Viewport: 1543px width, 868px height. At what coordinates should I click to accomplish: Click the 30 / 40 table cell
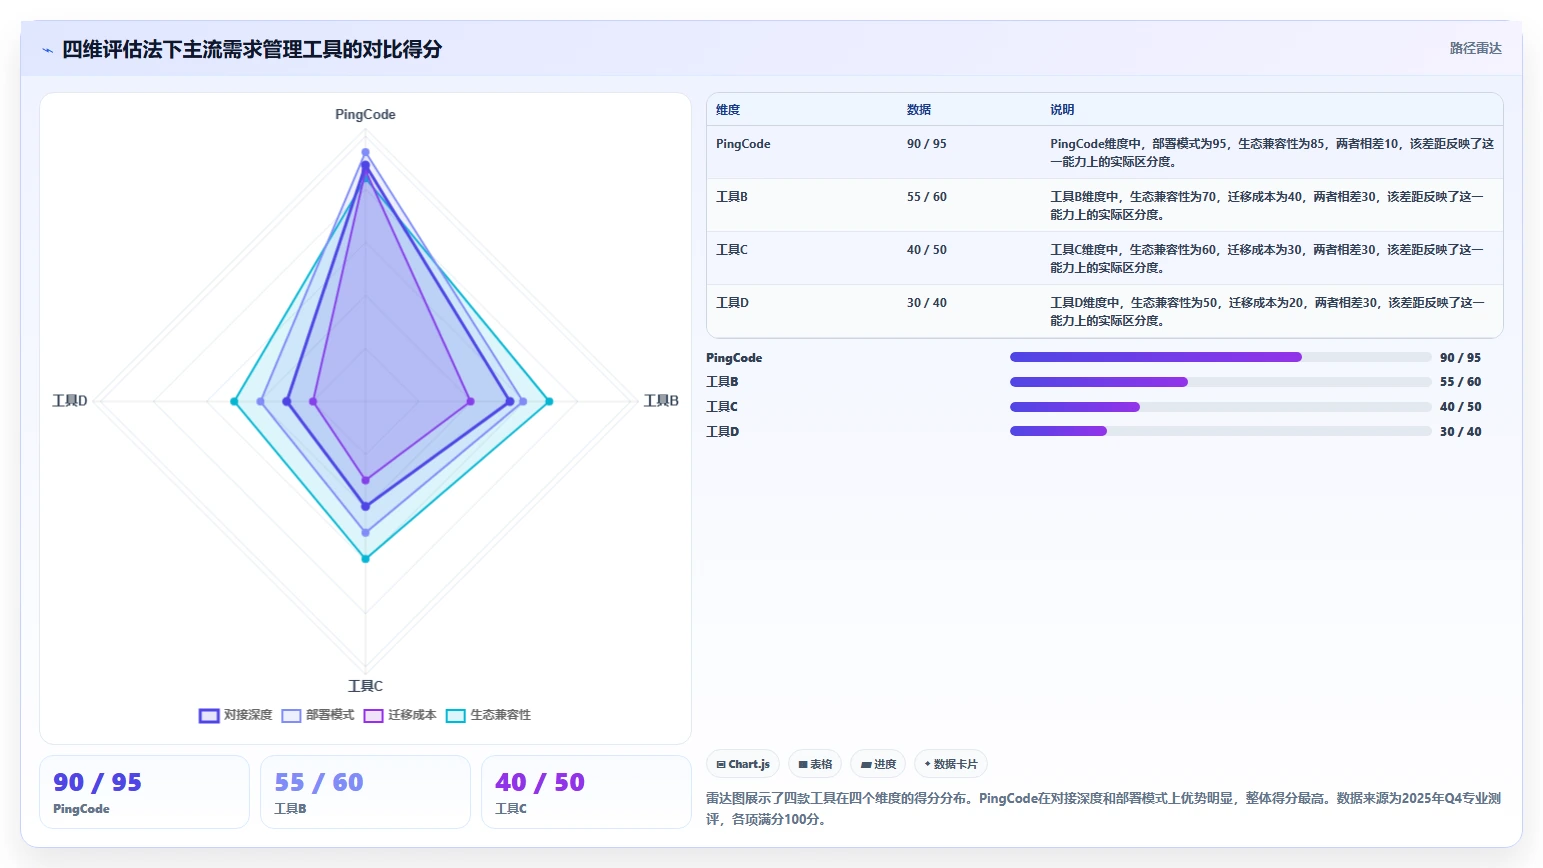click(x=927, y=303)
